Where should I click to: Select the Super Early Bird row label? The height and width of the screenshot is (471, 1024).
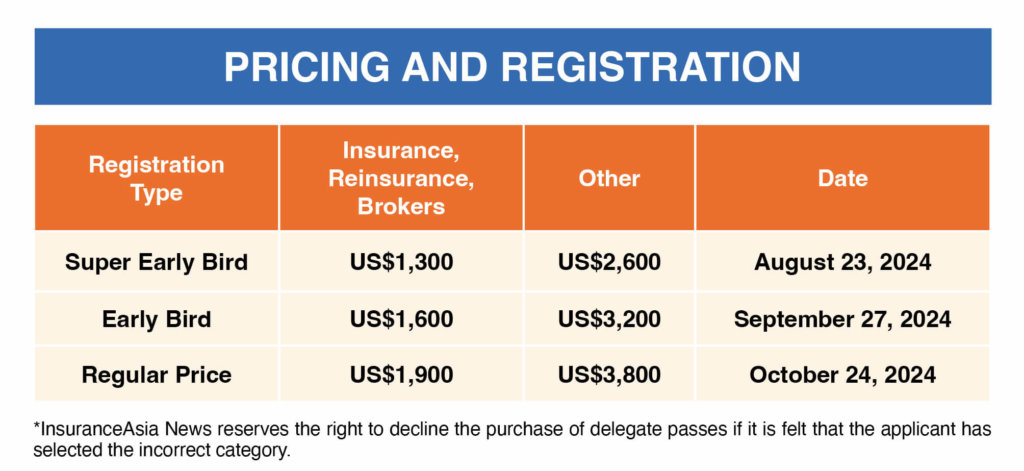[157, 263]
